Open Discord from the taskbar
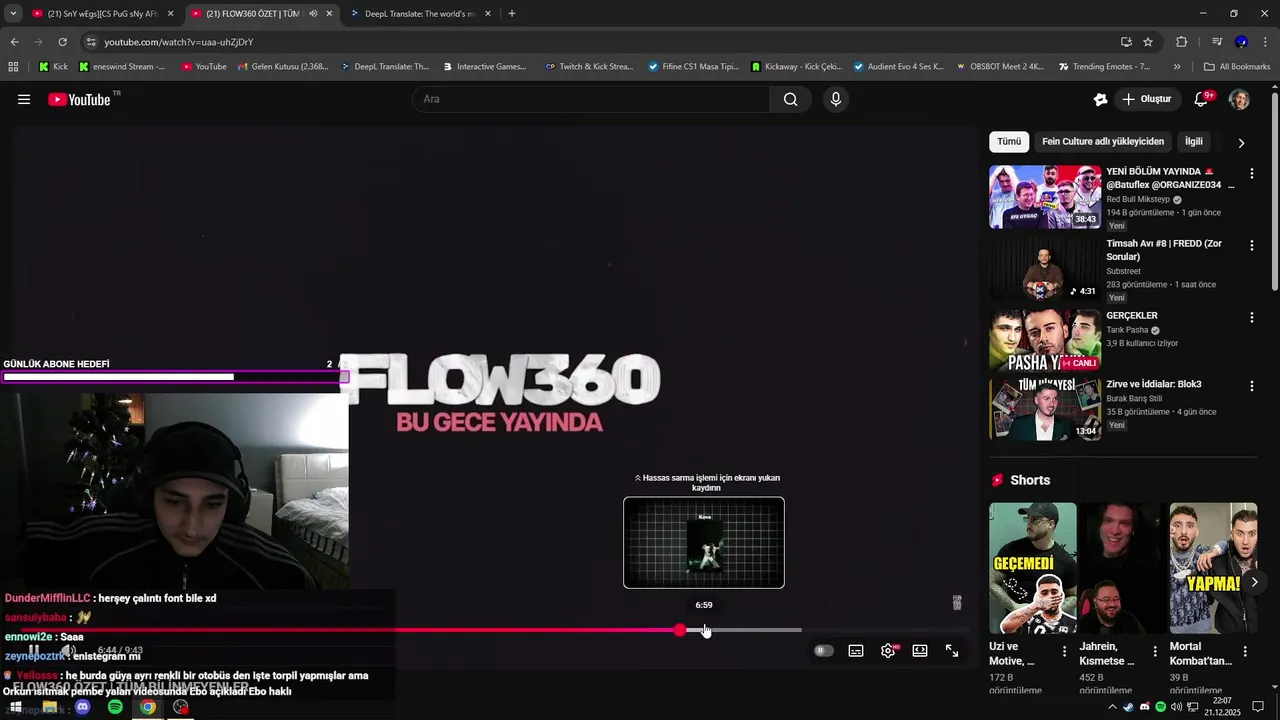 point(82,707)
